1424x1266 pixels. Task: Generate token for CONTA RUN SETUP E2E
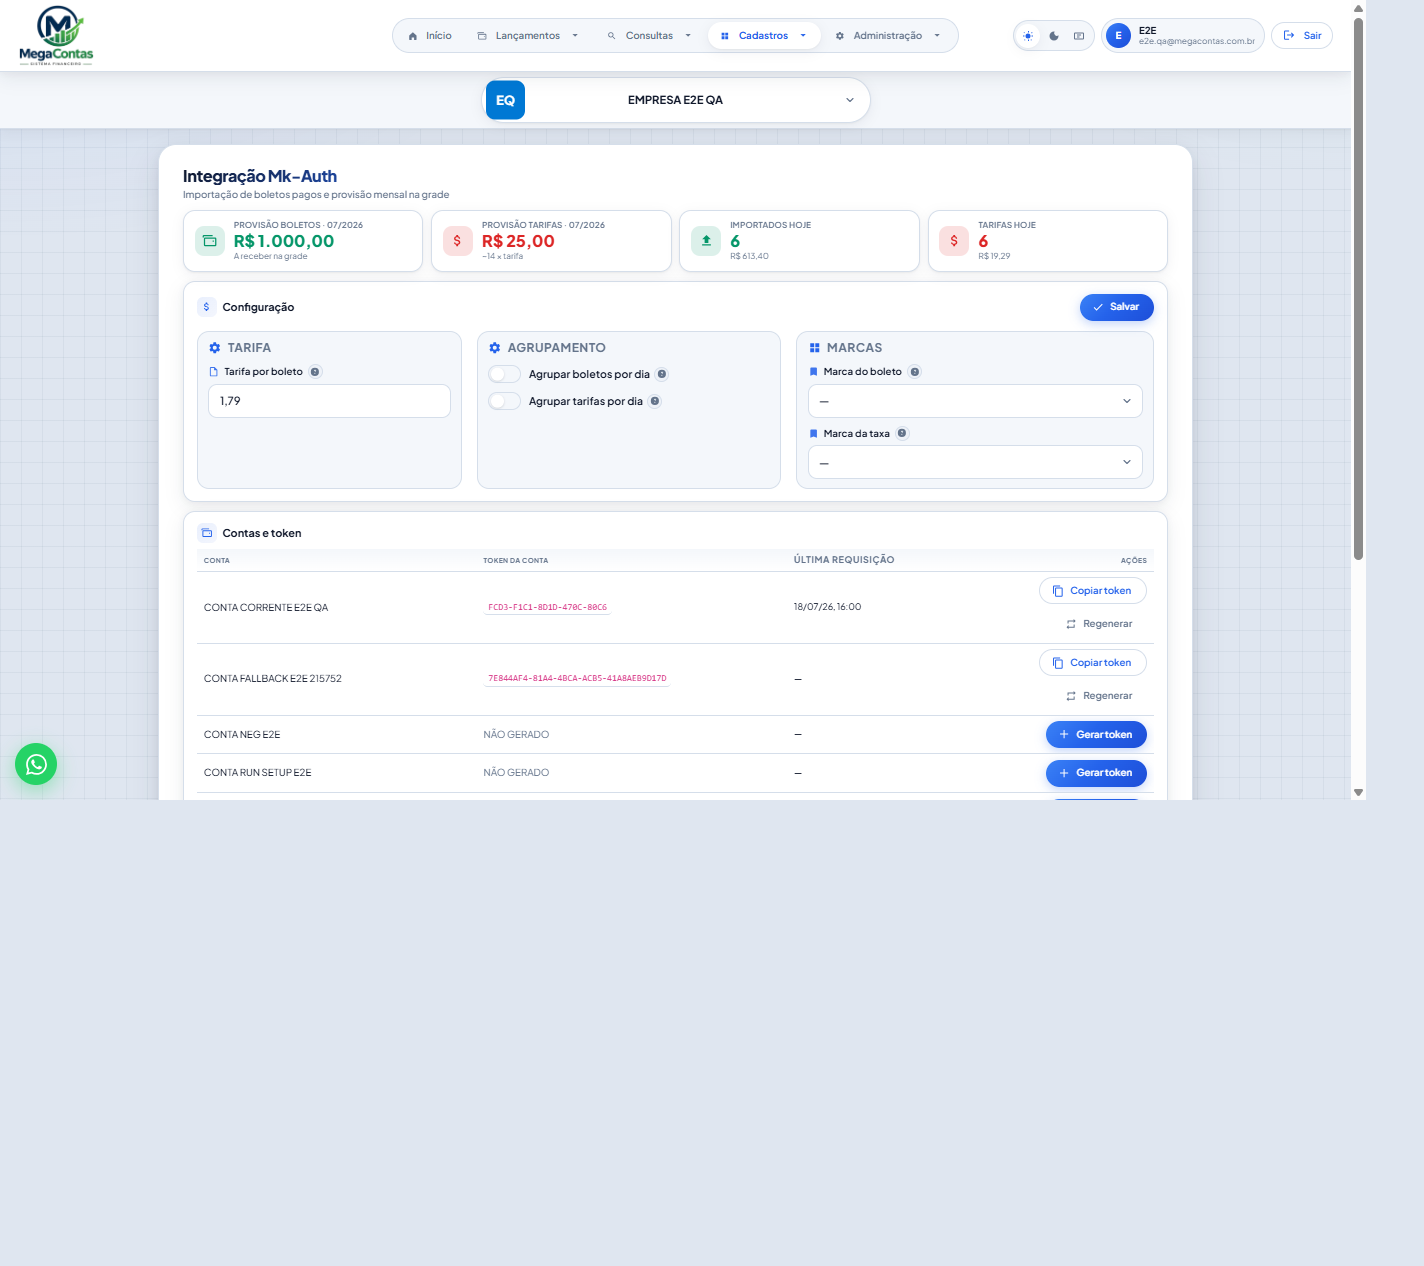click(x=1096, y=773)
